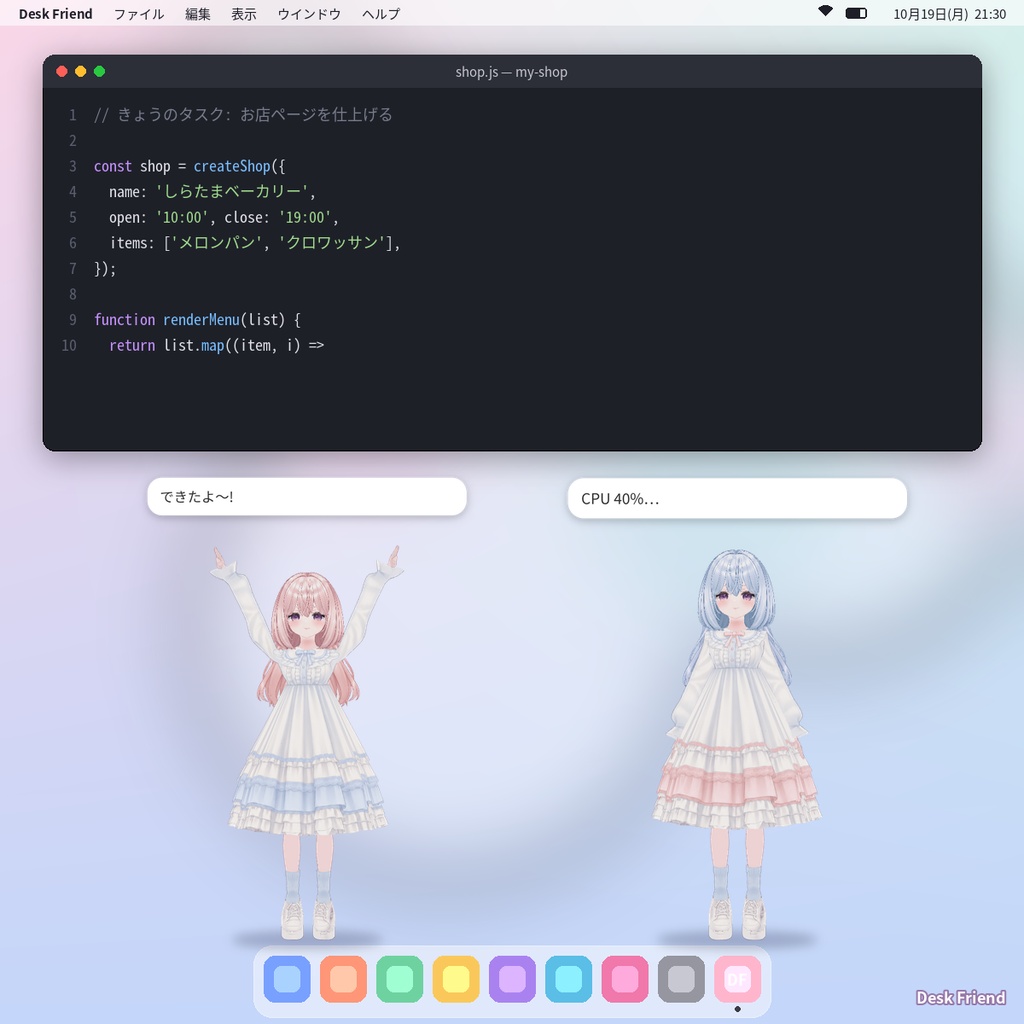Launch the yellow dock app icon
Screen dimensions: 1024x1024
456,979
